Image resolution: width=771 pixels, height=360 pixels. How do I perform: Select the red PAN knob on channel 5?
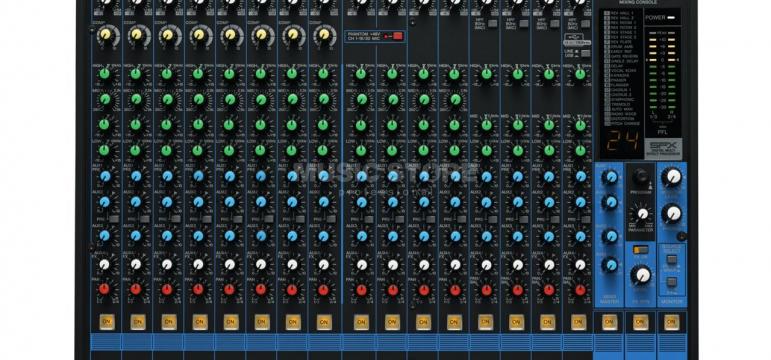pos(229,289)
